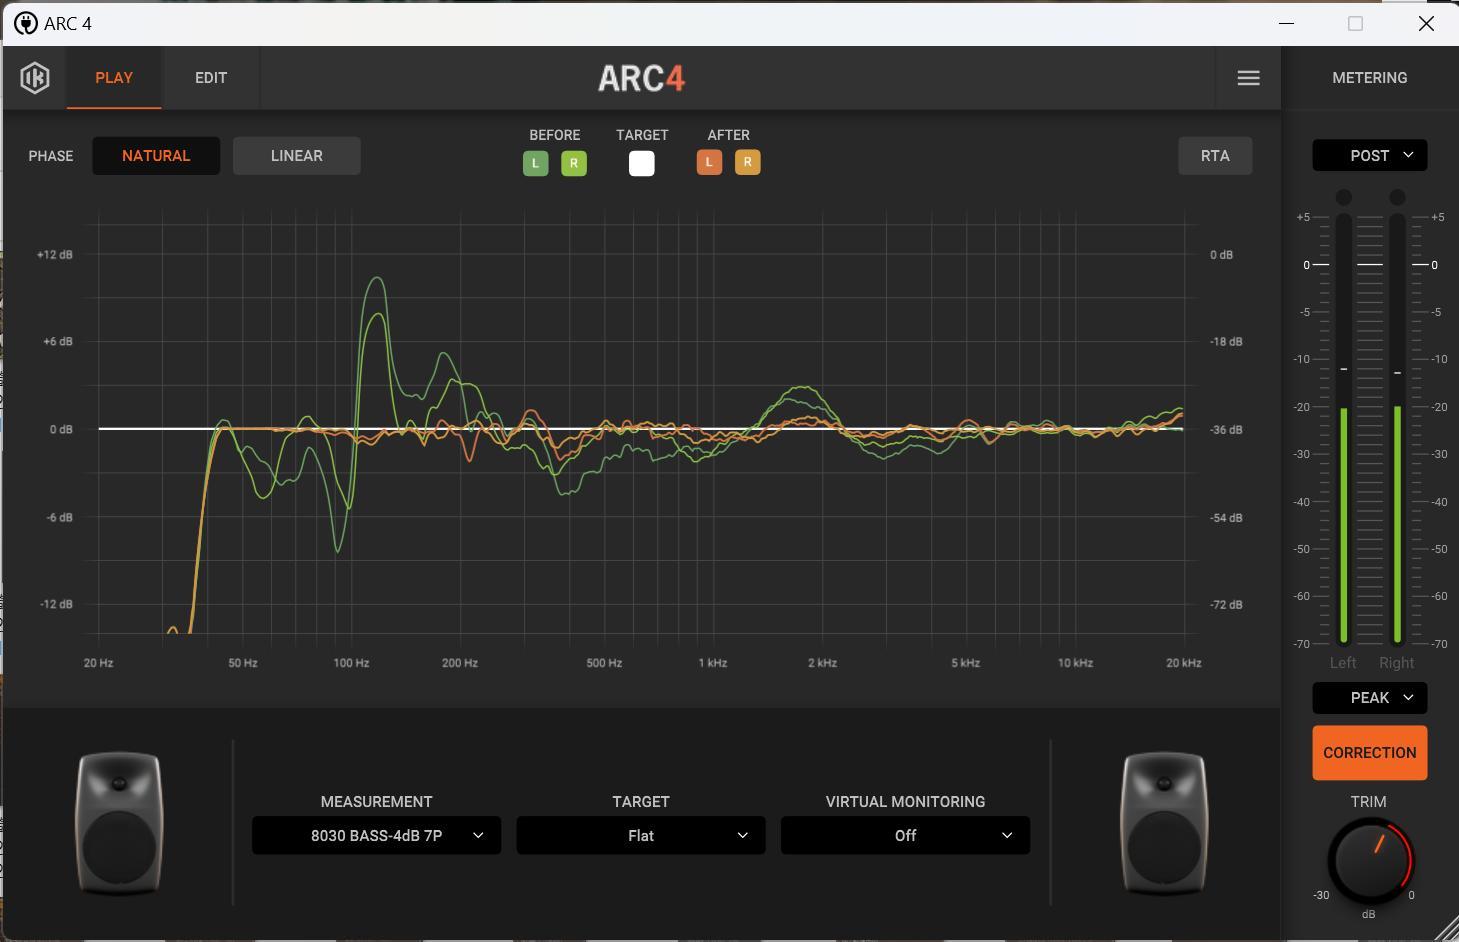Click the +12 dB axis label
This screenshot has height=942, width=1459.
point(55,255)
